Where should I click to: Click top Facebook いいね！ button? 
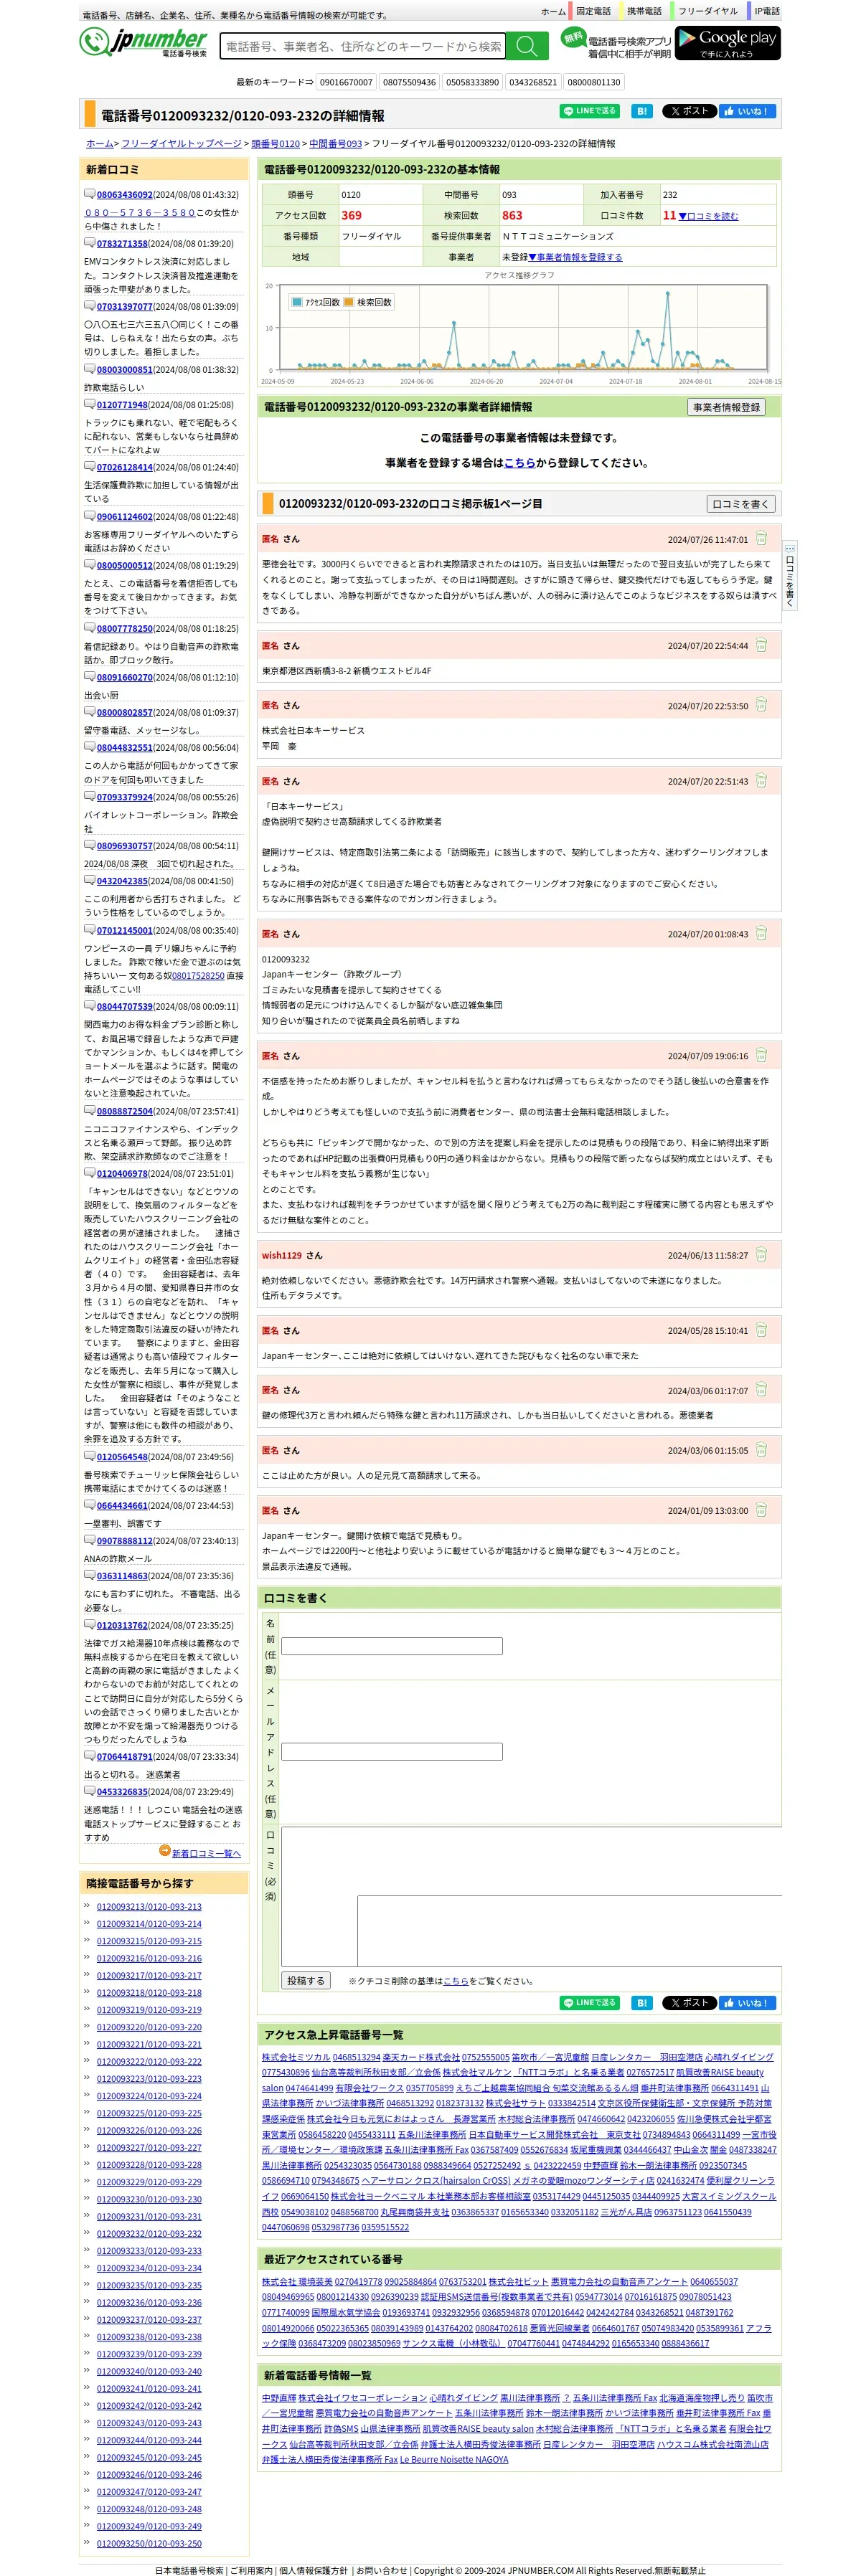[747, 111]
